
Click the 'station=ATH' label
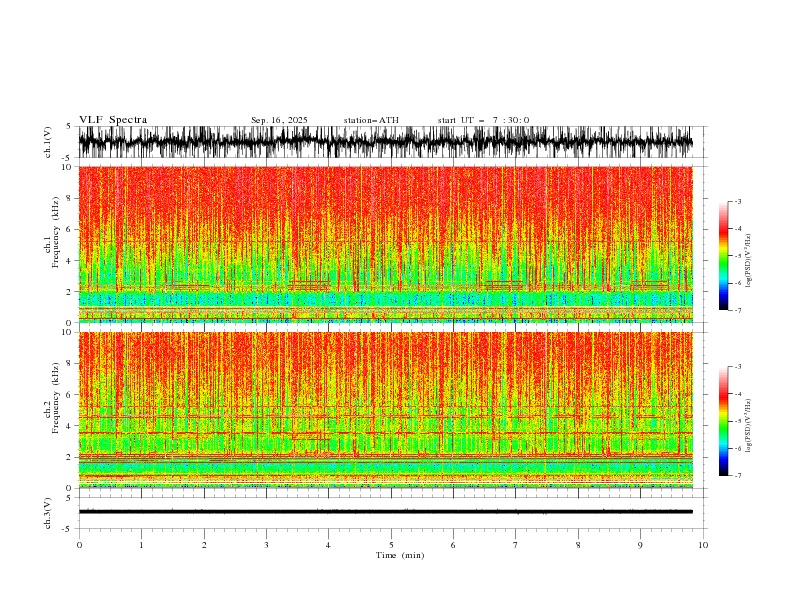371,120
